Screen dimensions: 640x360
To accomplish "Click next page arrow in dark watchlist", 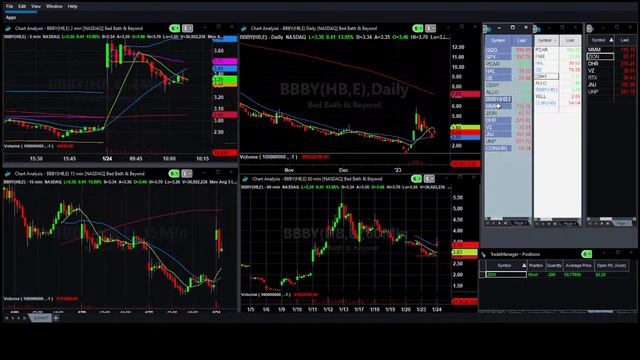I will point(602,223).
